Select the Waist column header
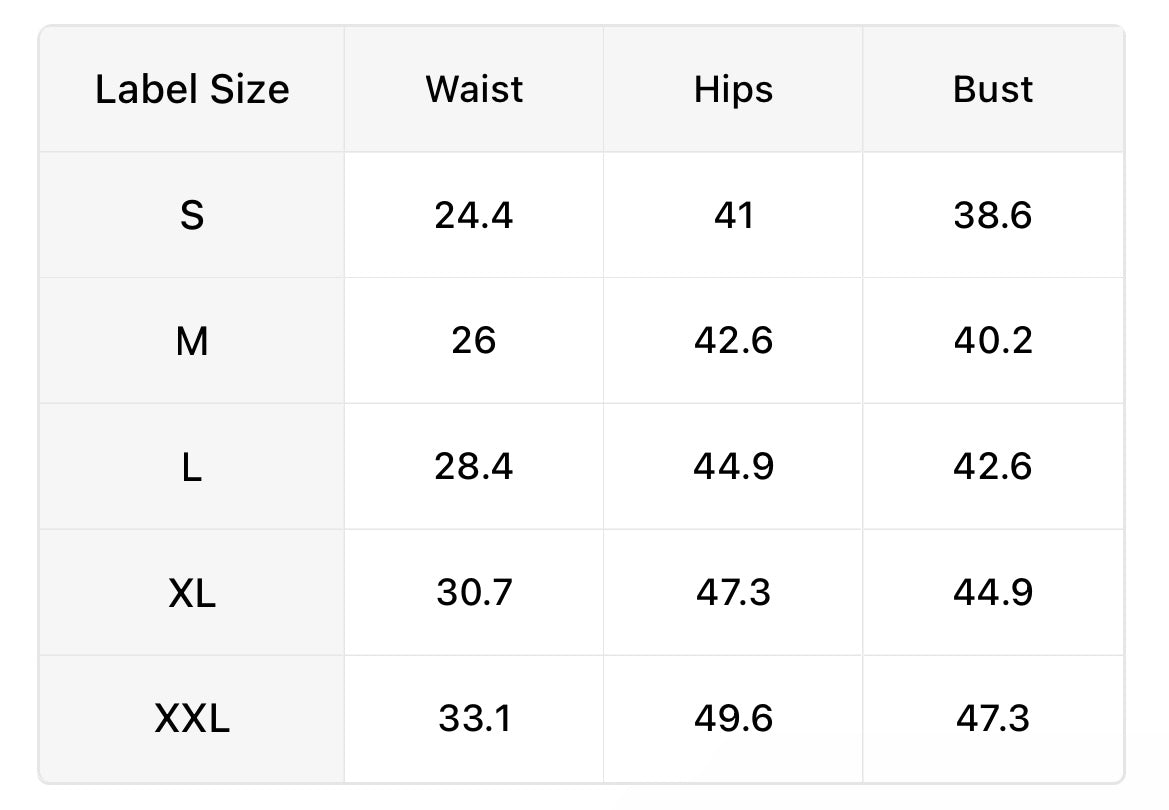The height and width of the screenshot is (810, 1169). pos(474,90)
